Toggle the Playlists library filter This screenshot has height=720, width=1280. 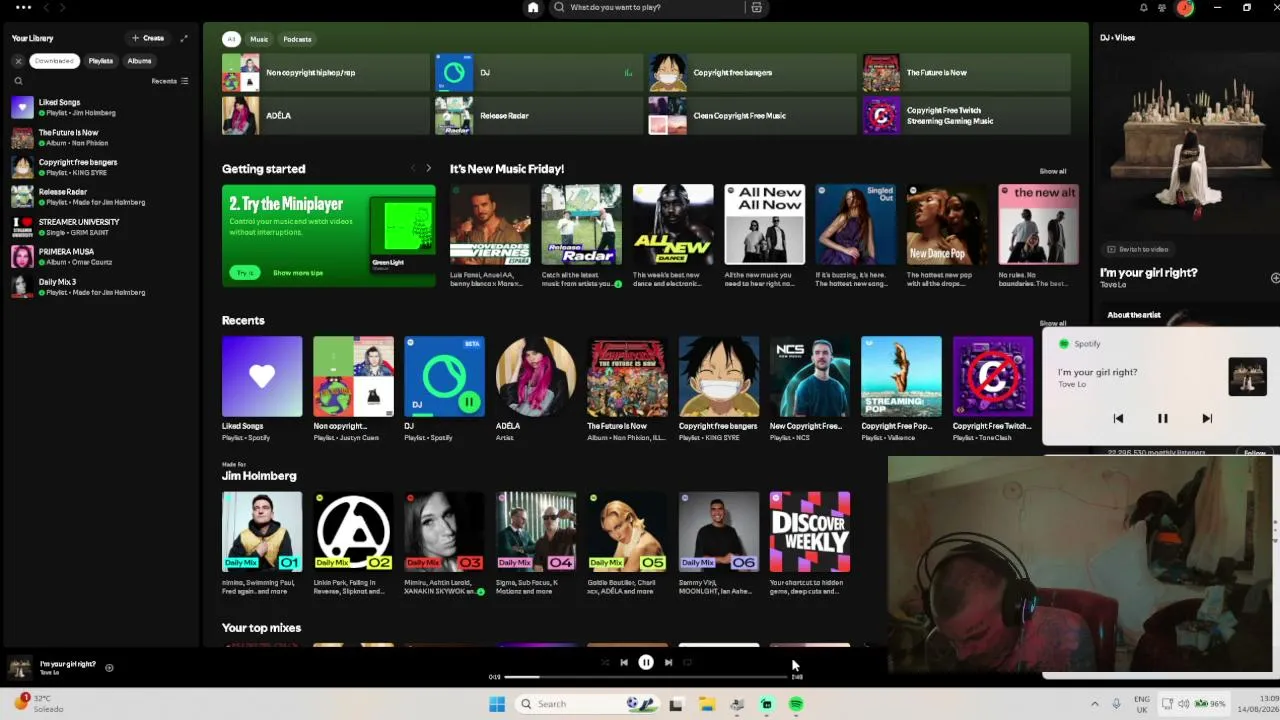pyautogui.click(x=101, y=61)
